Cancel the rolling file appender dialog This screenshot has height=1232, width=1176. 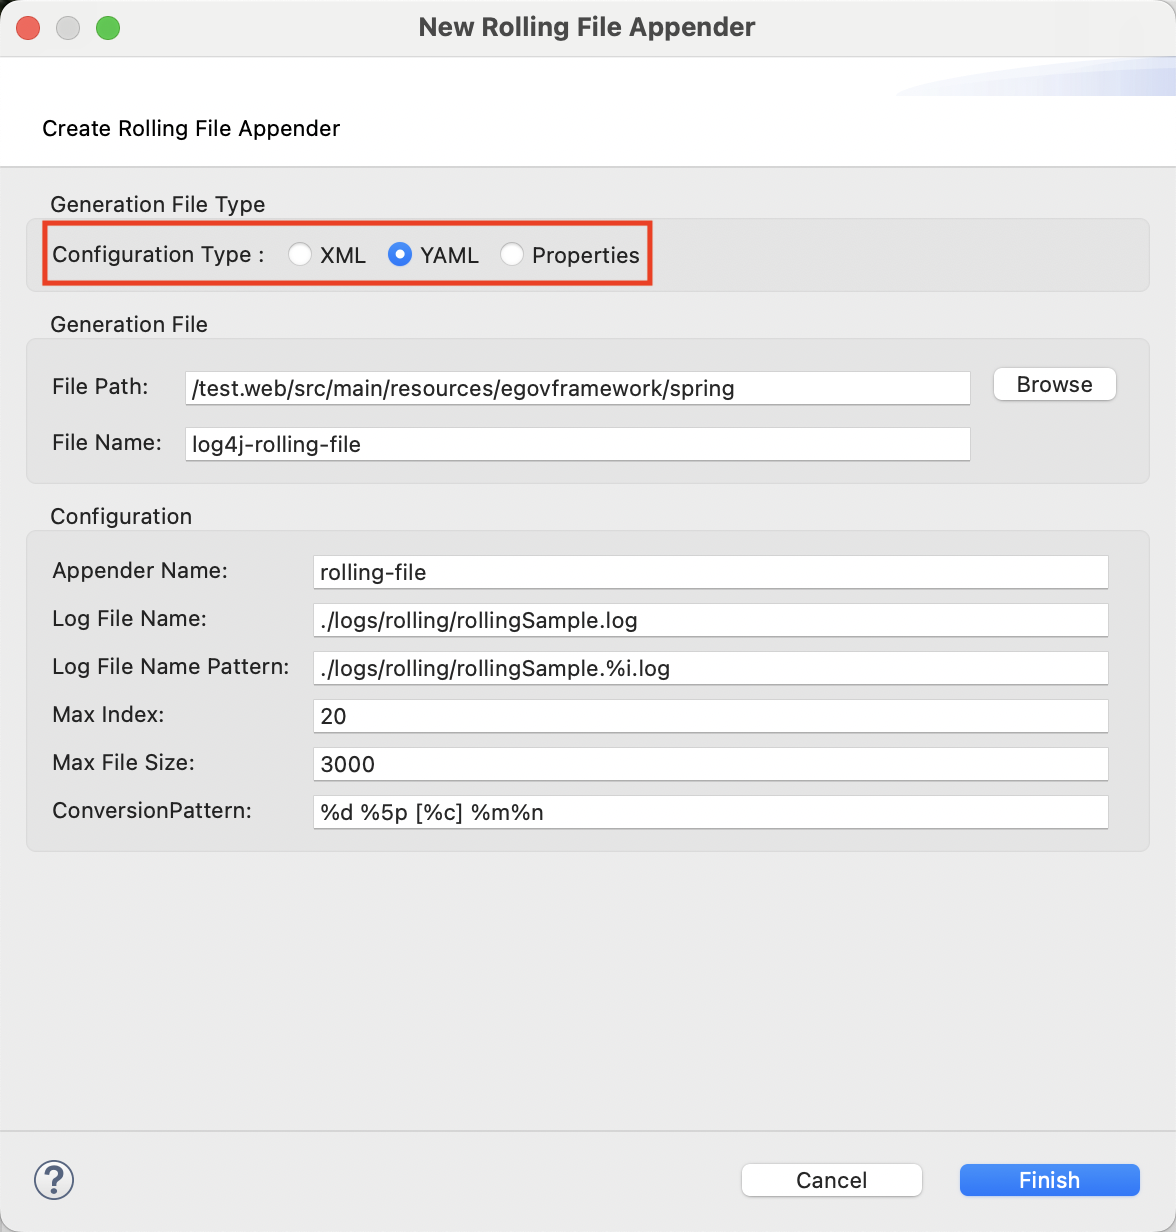[831, 1180]
